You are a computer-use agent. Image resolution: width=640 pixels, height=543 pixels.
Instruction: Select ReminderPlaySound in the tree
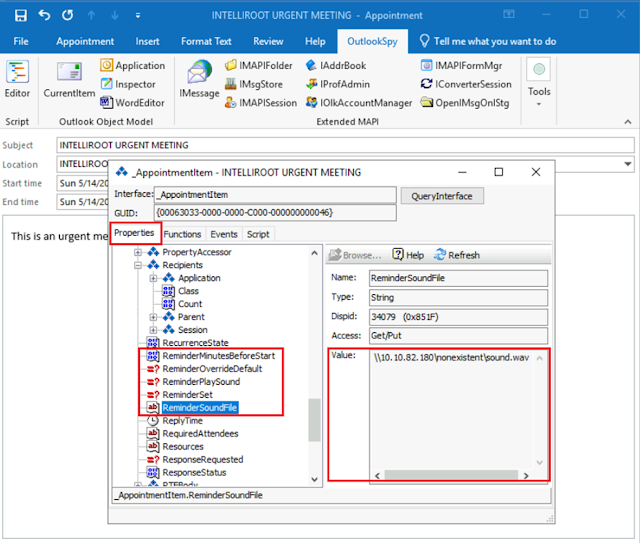[201, 382]
